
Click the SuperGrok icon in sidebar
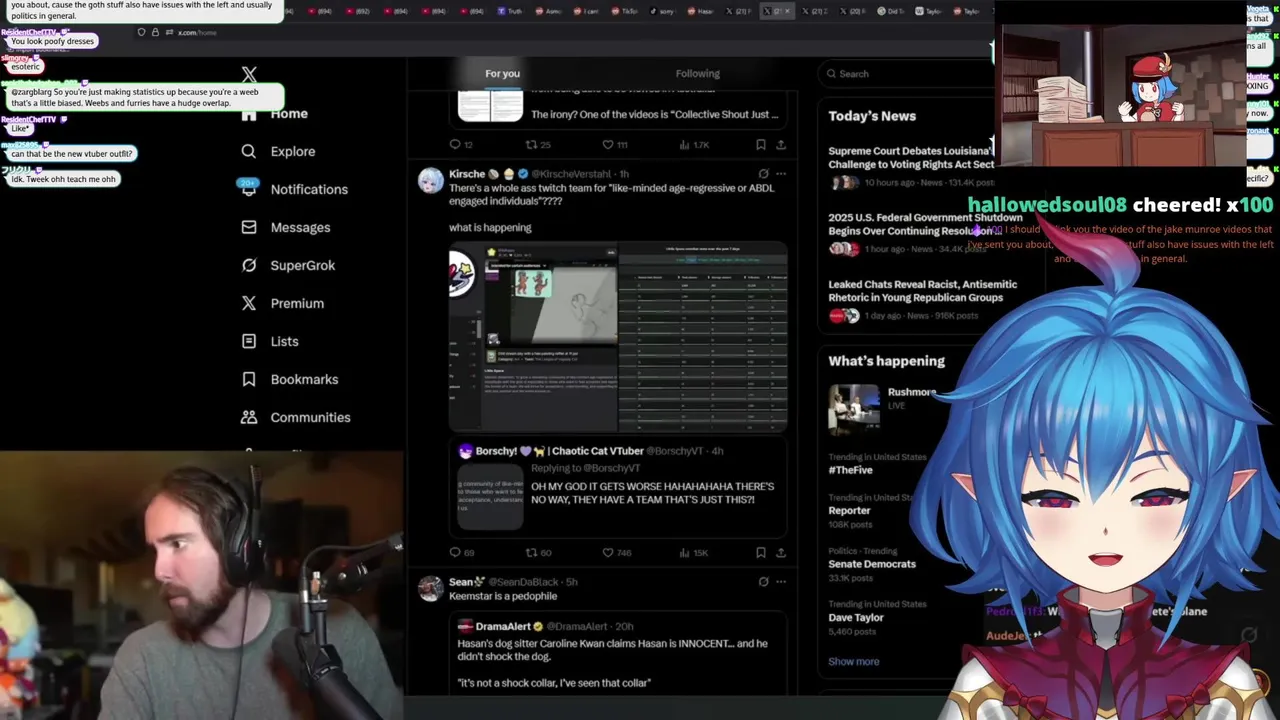click(249, 265)
